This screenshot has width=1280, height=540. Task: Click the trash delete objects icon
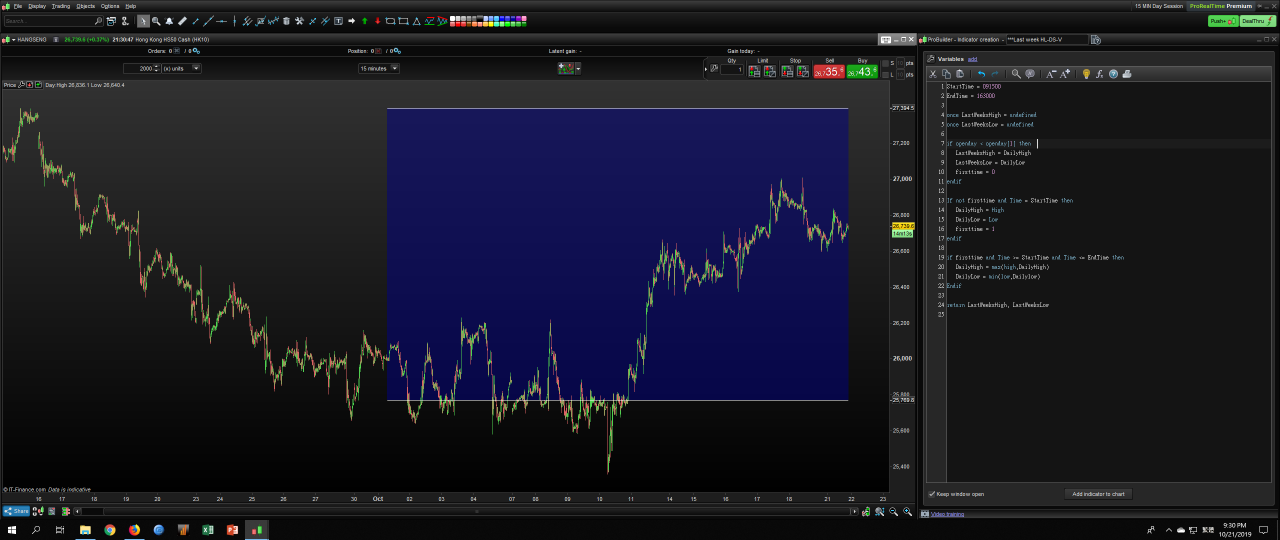click(286, 21)
